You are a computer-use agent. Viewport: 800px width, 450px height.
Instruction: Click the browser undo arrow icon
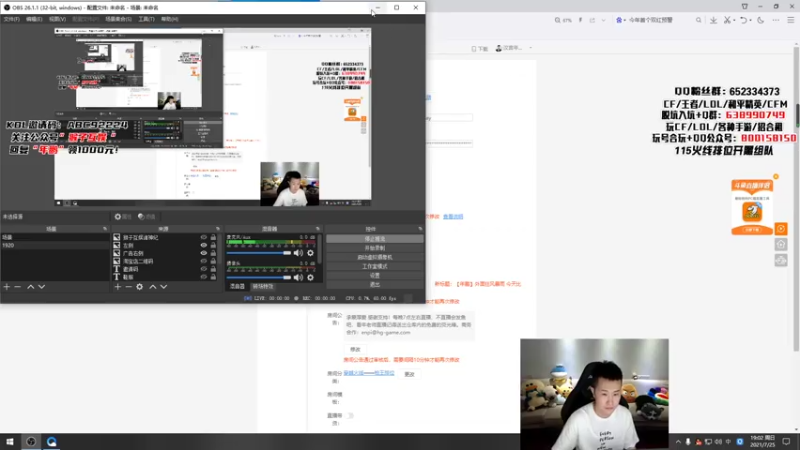[x=743, y=20]
